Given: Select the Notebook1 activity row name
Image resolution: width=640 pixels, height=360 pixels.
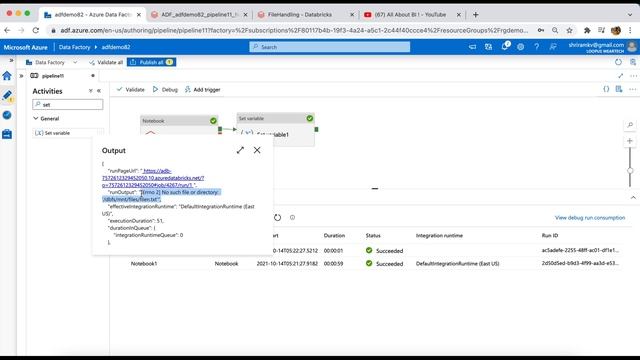Looking at the screenshot, I should pyautogui.click(x=144, y=264).
